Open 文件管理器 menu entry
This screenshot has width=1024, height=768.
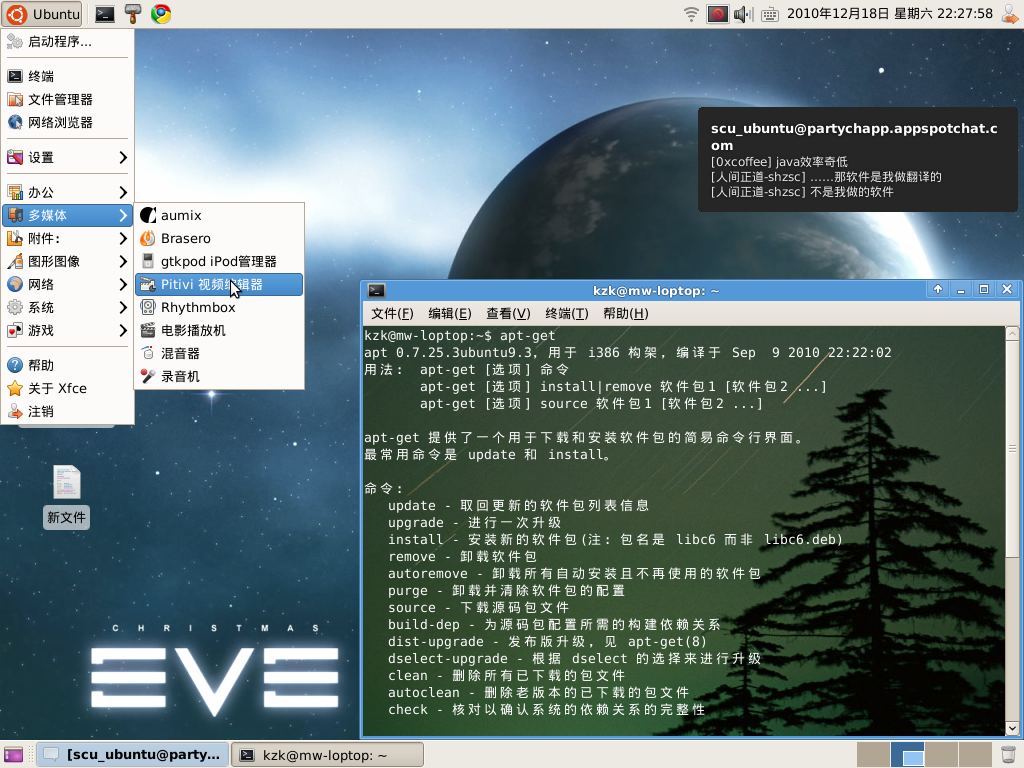point(68,99)
